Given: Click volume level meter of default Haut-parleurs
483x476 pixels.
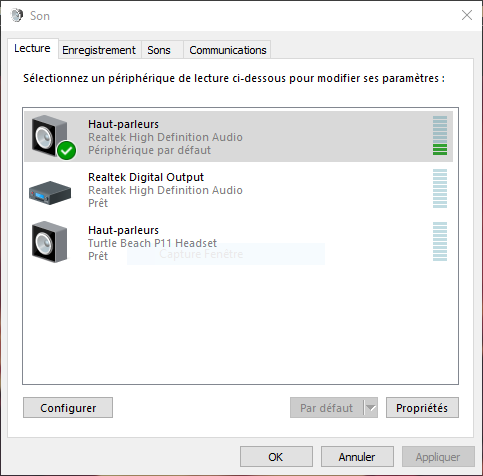Looking at the screenshot, I should pyautogui.click(x=440, y=136).
